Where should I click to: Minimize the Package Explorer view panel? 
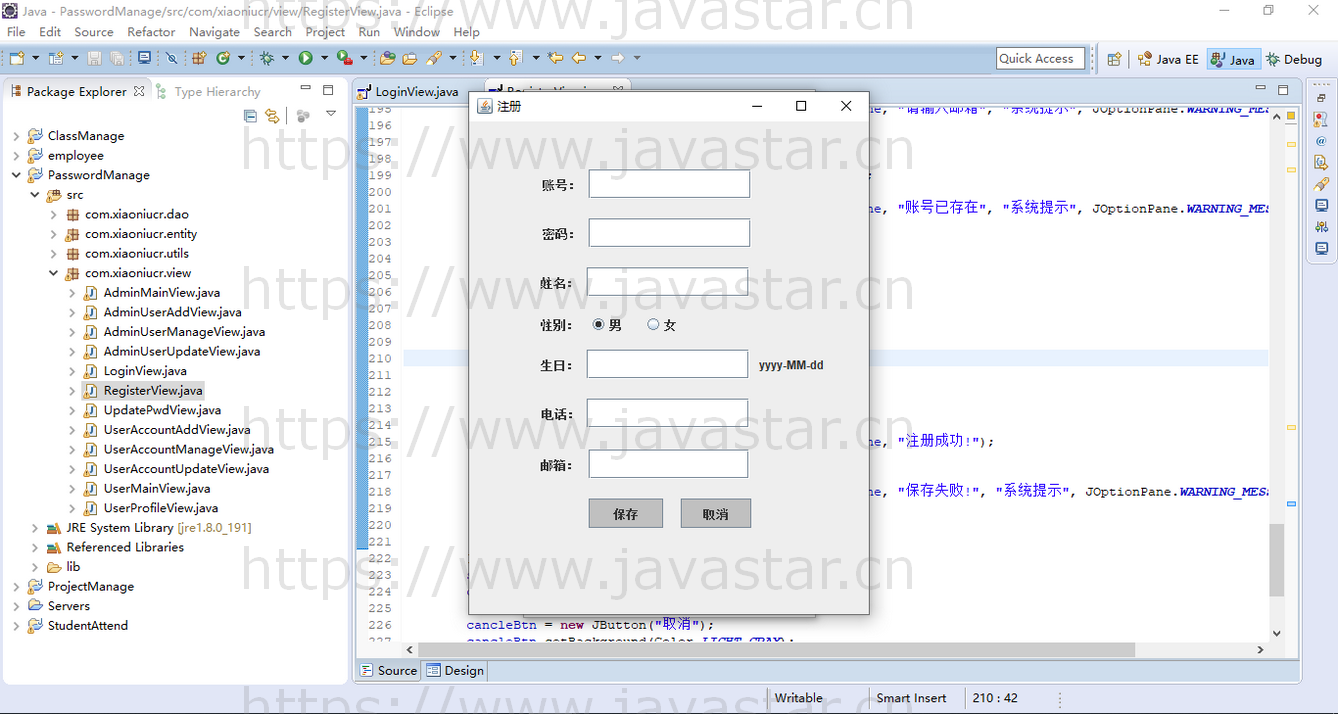click(305, 89)
